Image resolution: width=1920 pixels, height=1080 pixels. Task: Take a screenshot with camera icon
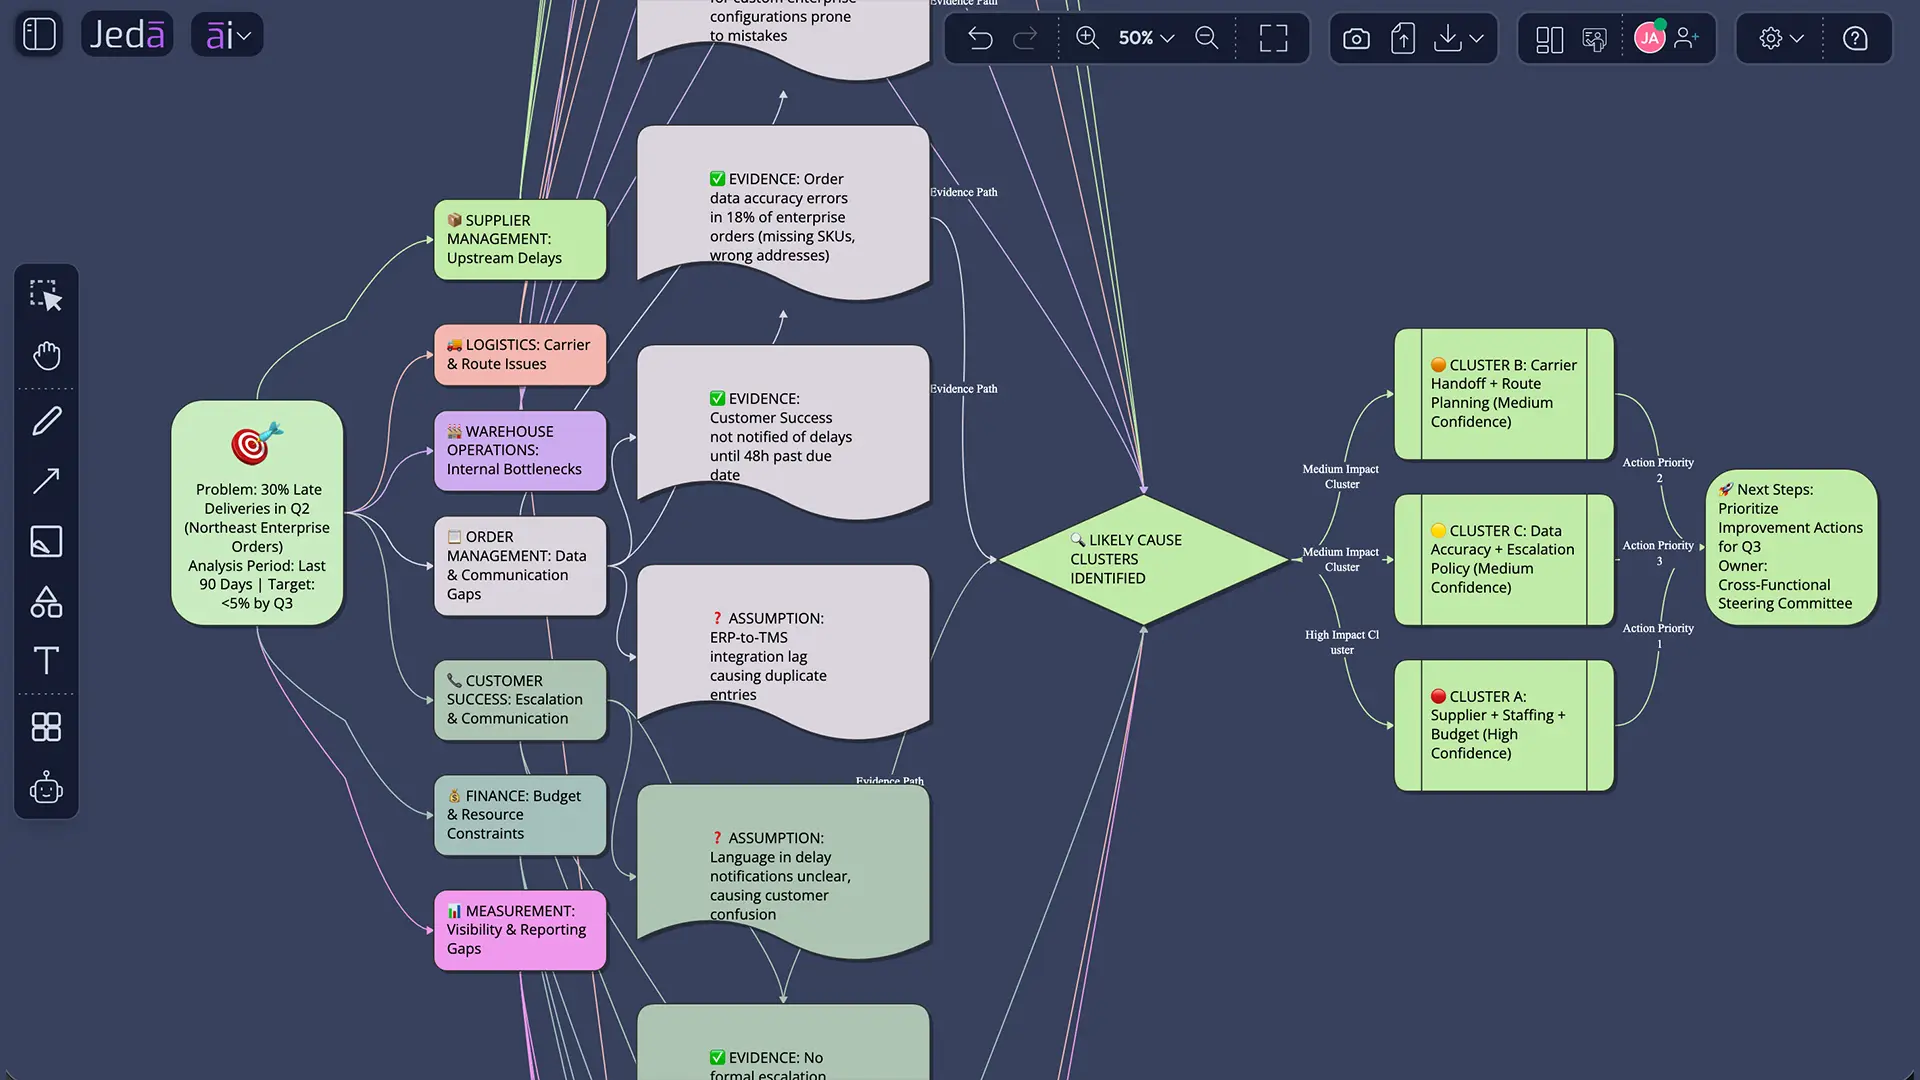point(1356,38)
